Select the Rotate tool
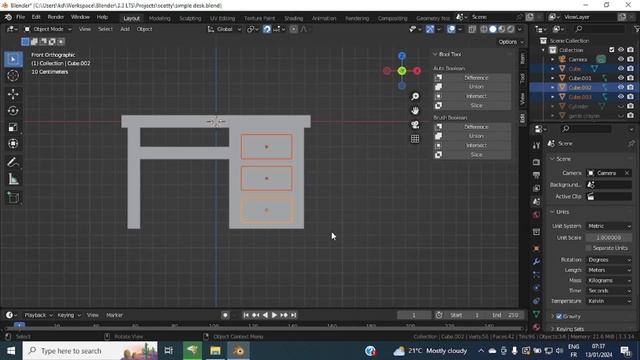This screenshot has width=640, height=360. (x=13, y=111)
